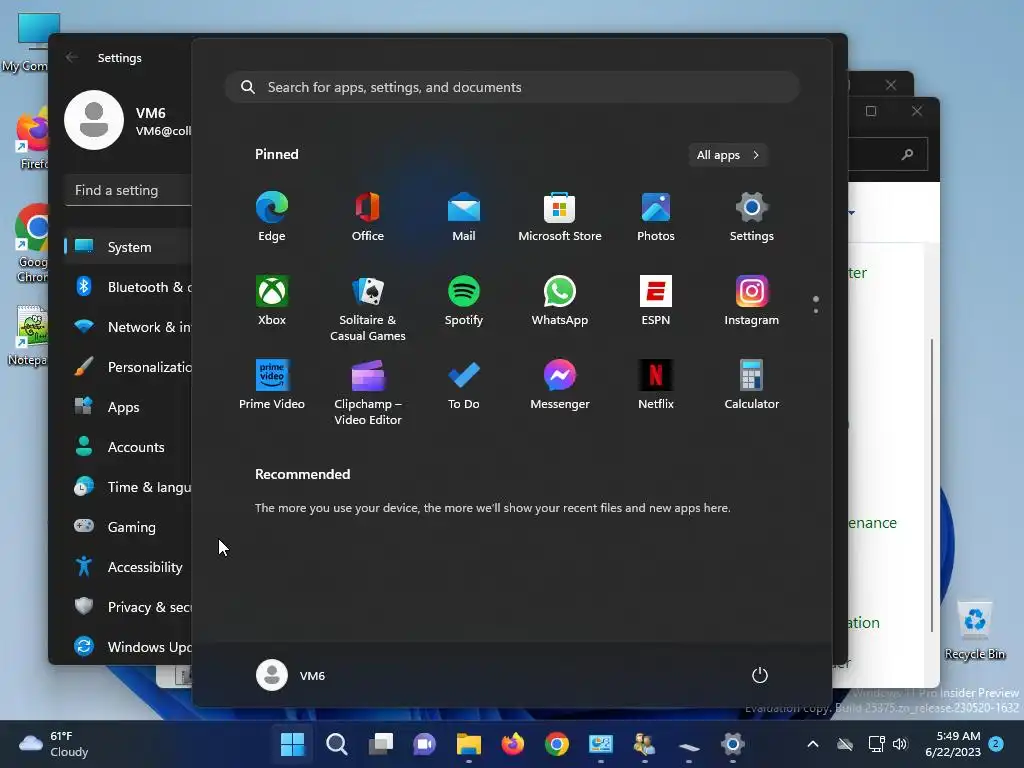Open Solitaire & Casual Games
The width and height of the screenshot is (1024, 768).
pos(368,308)
